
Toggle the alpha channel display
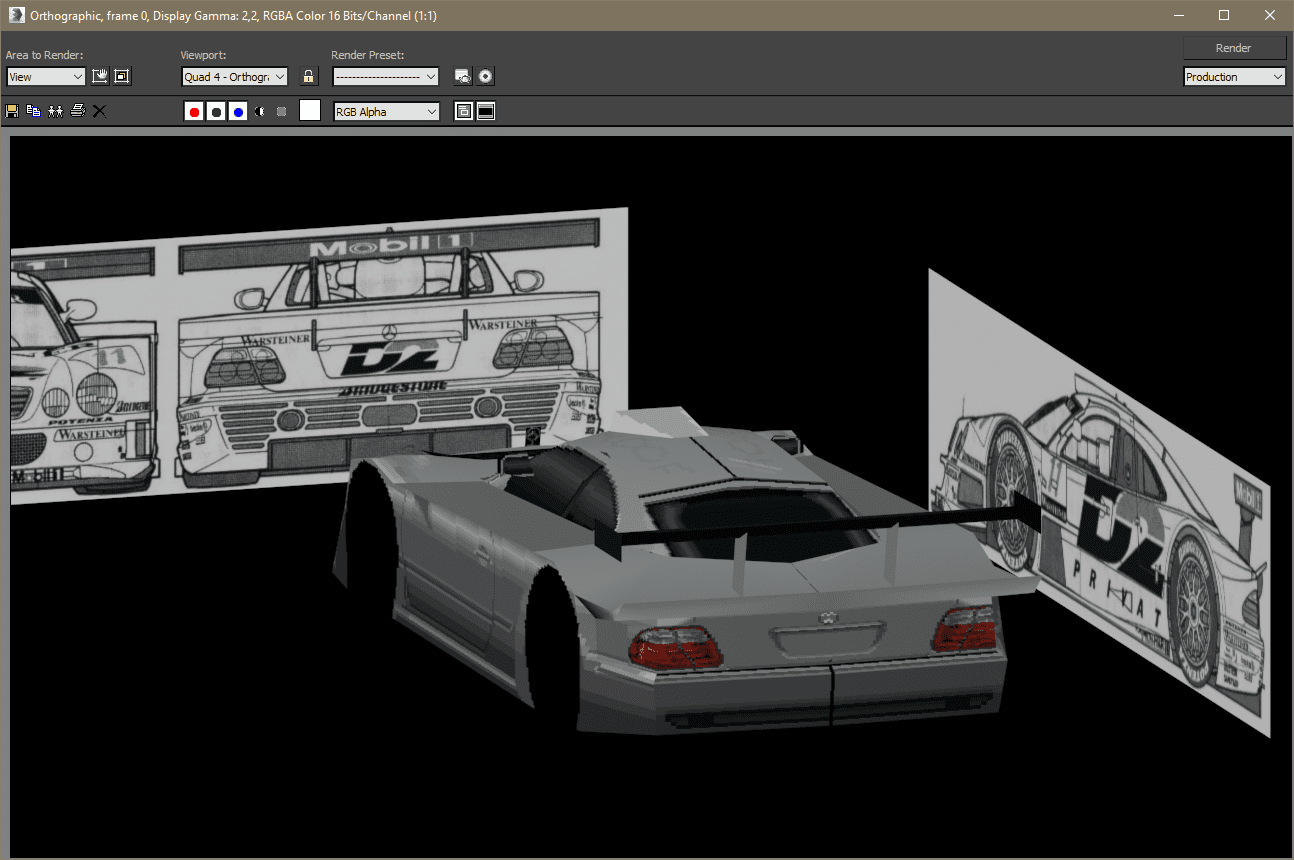(260, 112)
